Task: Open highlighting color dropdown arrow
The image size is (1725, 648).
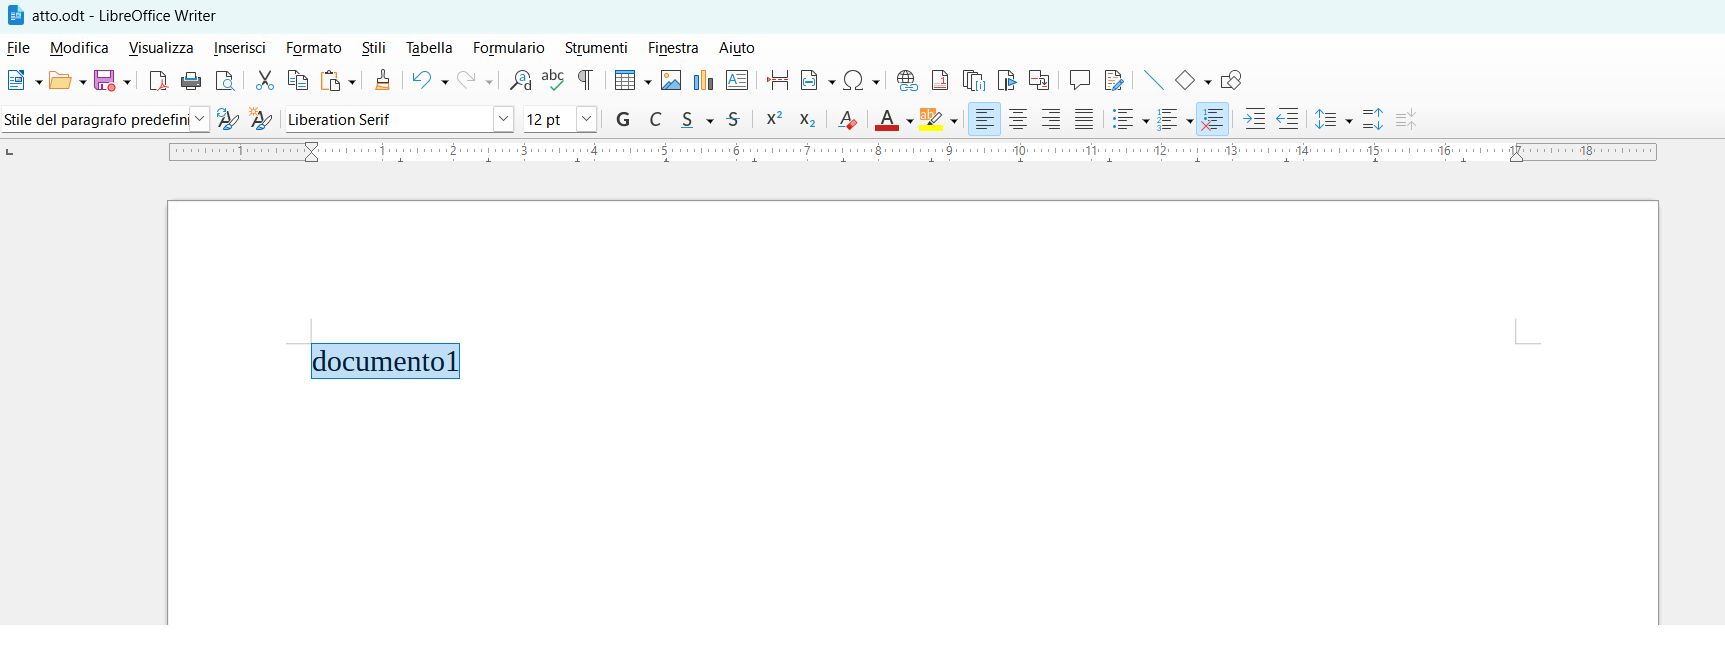Action: tap(954, 121)
